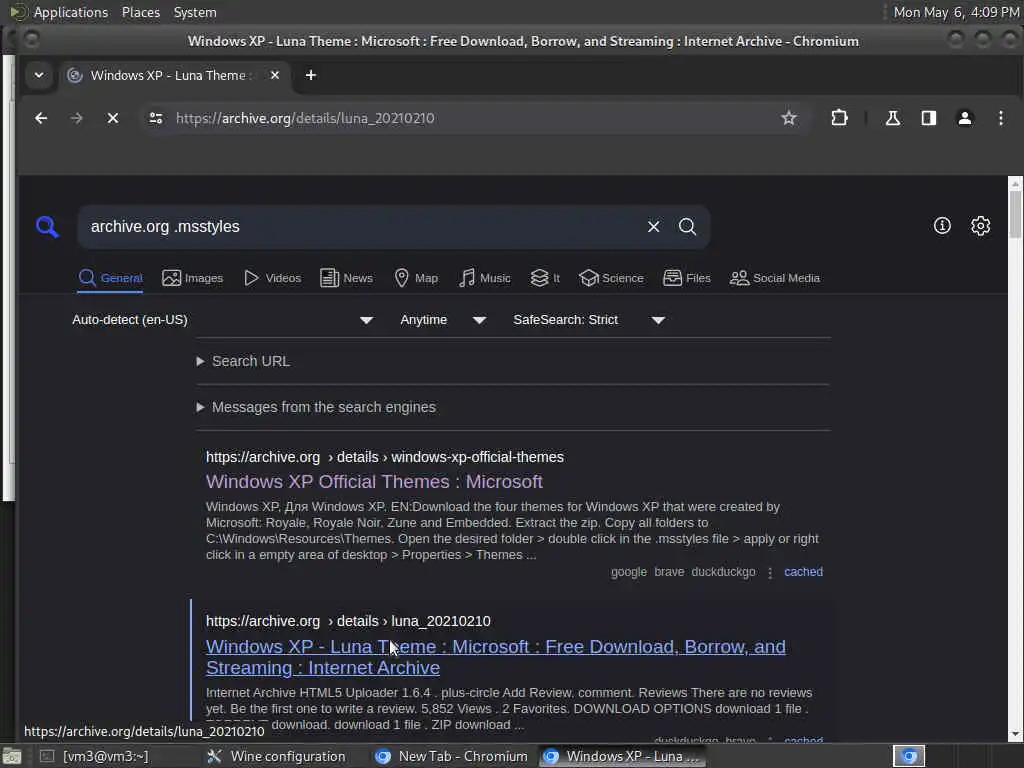Click the address bar URL
This screenshot has height=768, width=1024.
305,118
